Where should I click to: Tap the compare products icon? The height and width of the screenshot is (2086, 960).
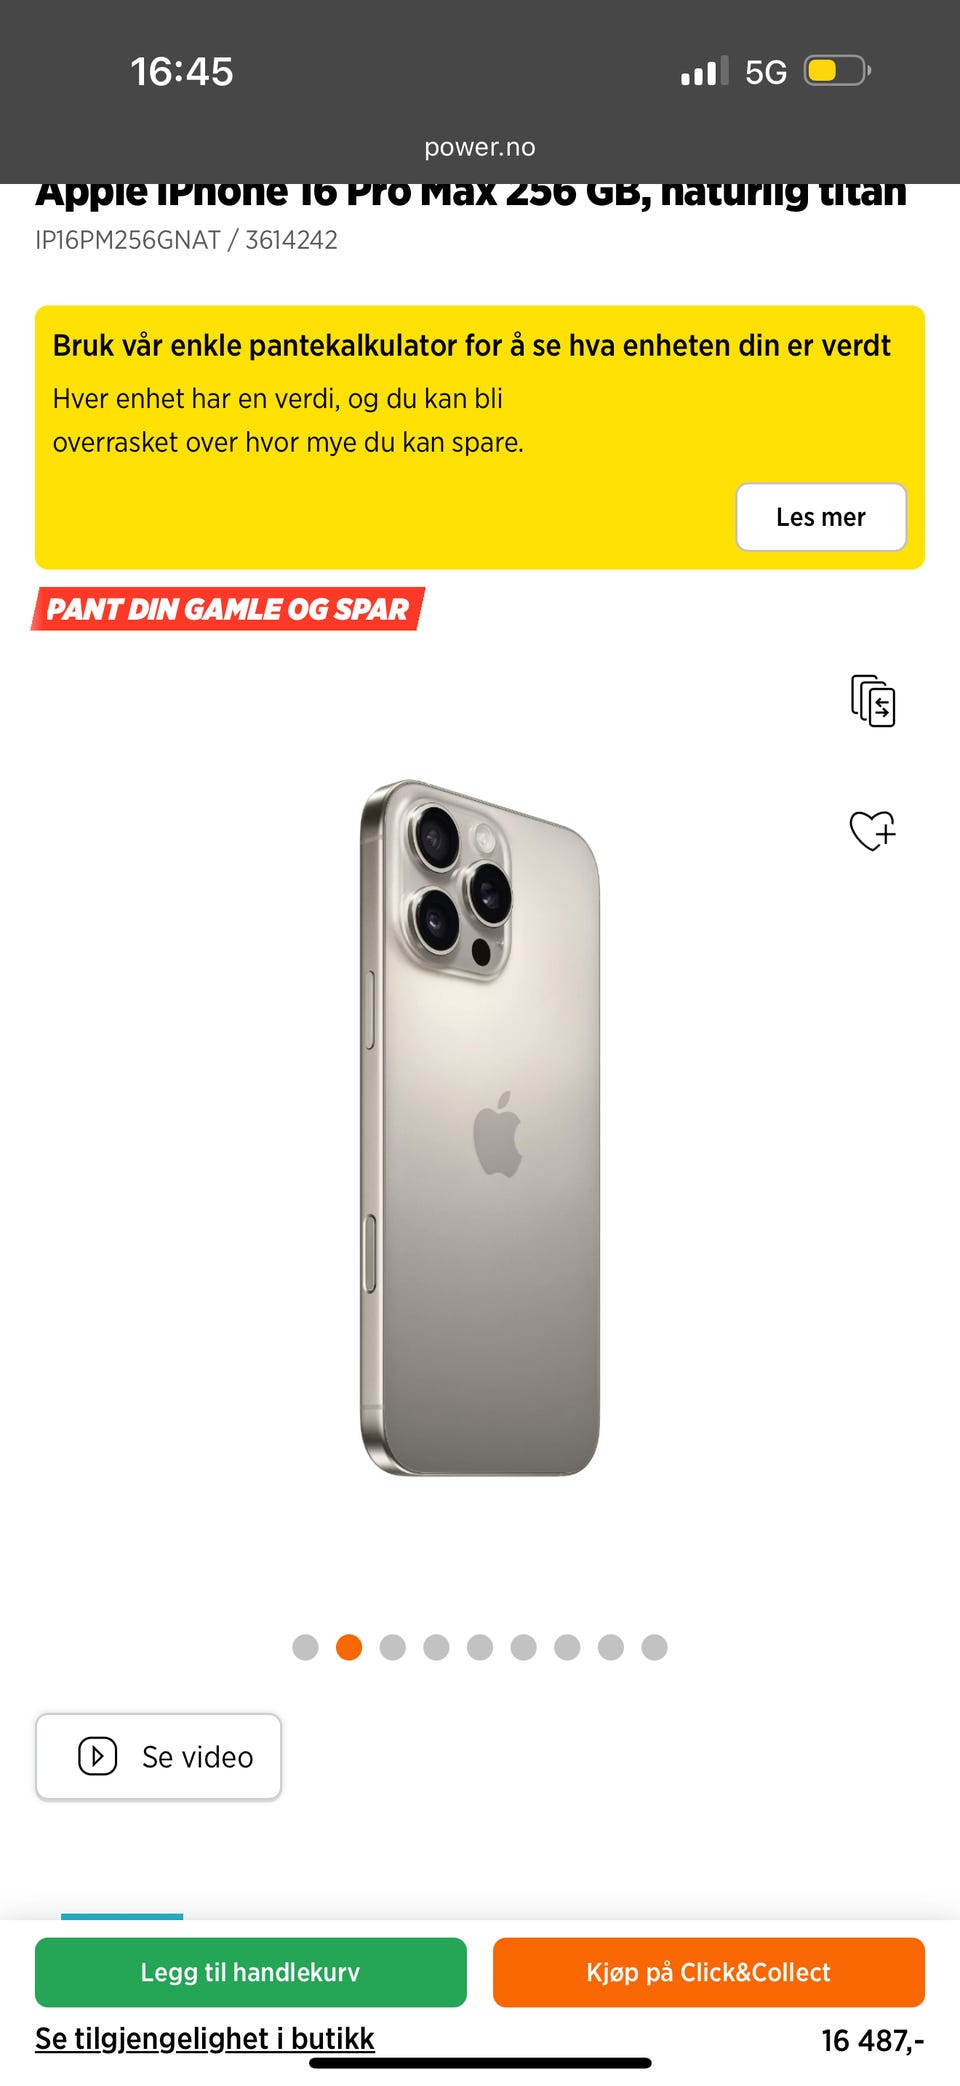[x=873, y=701]
